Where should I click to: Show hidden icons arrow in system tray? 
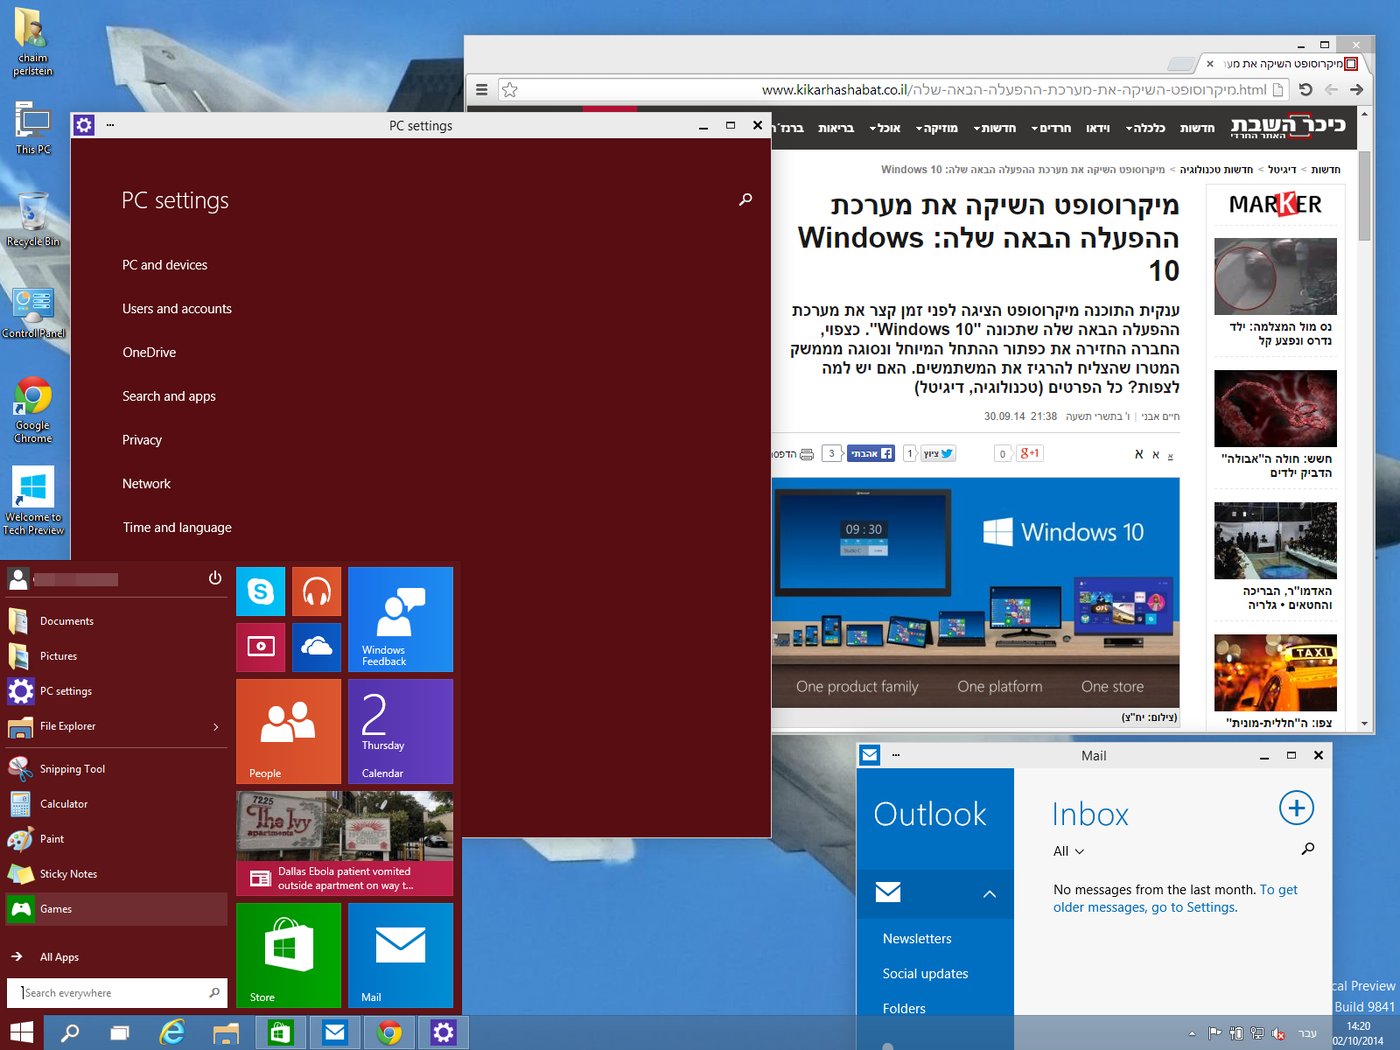(x=1191, y=1034)
